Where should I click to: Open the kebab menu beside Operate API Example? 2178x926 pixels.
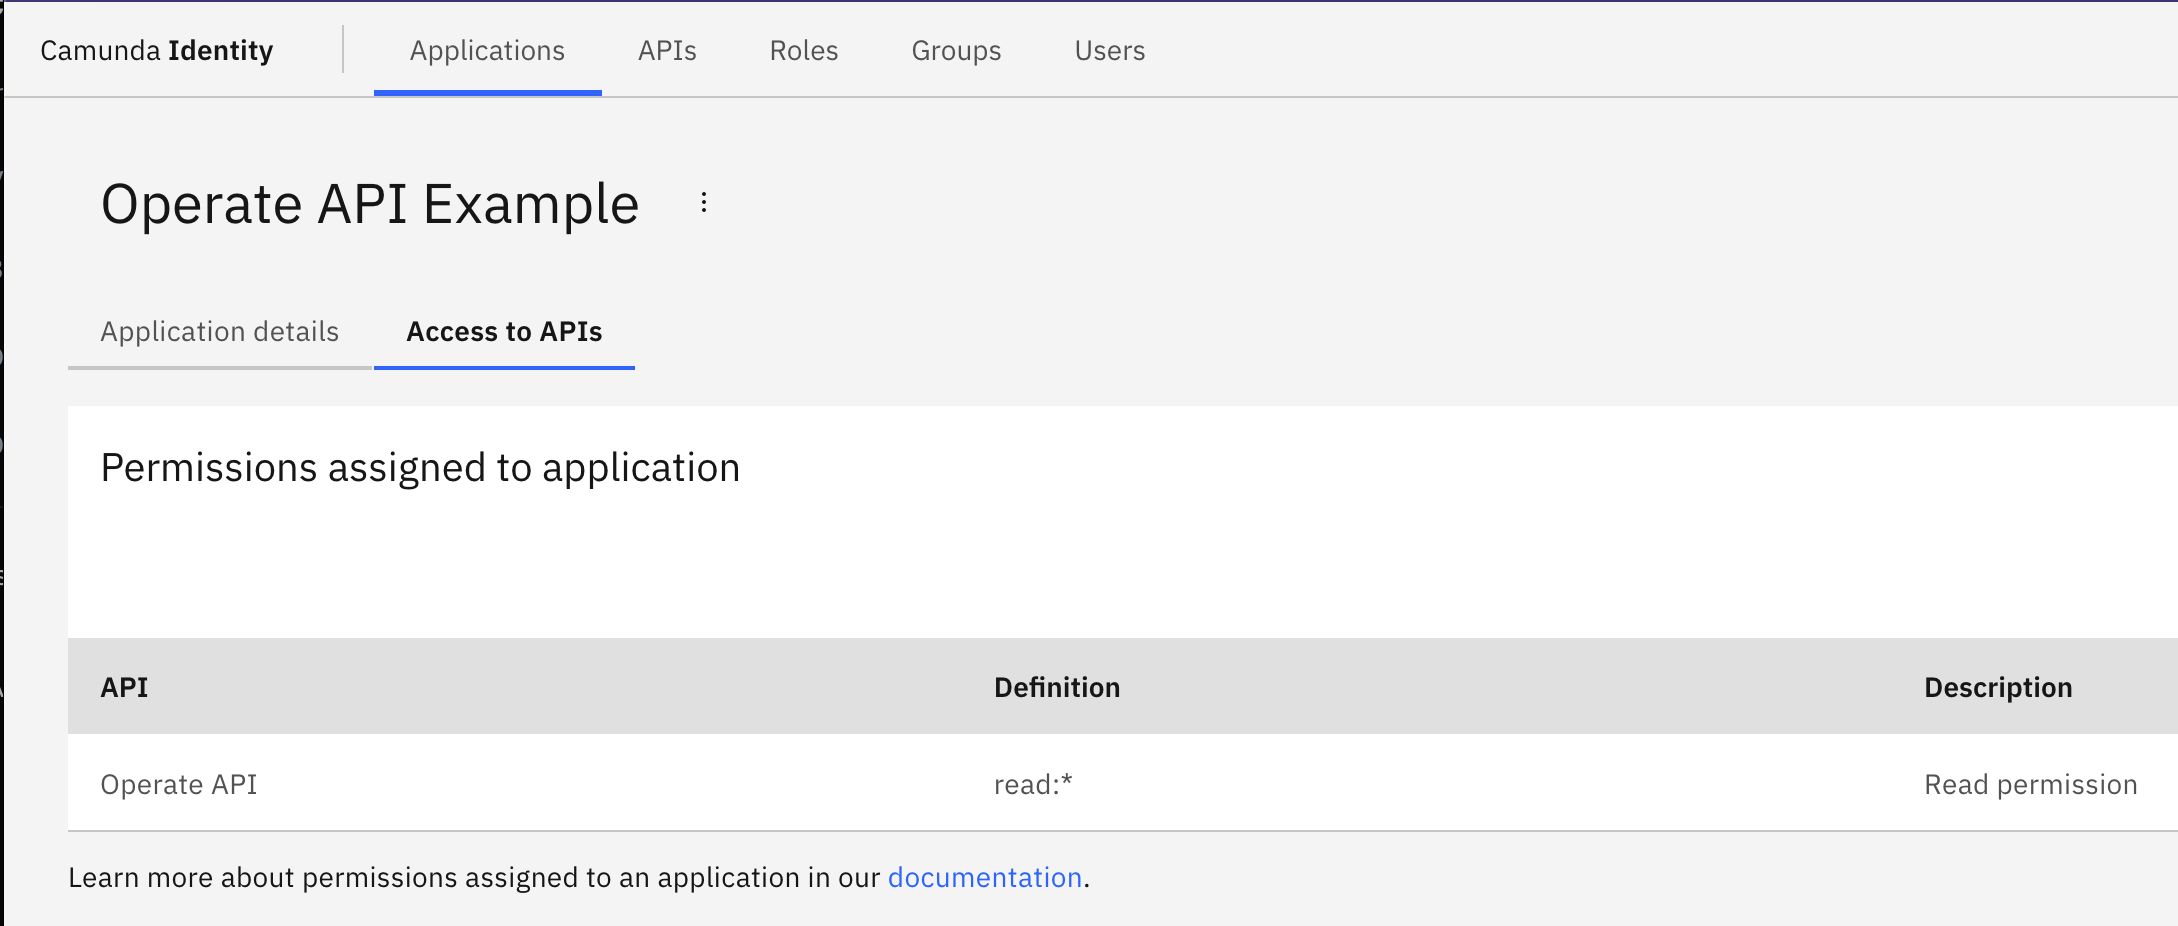(x=704, y=203)
